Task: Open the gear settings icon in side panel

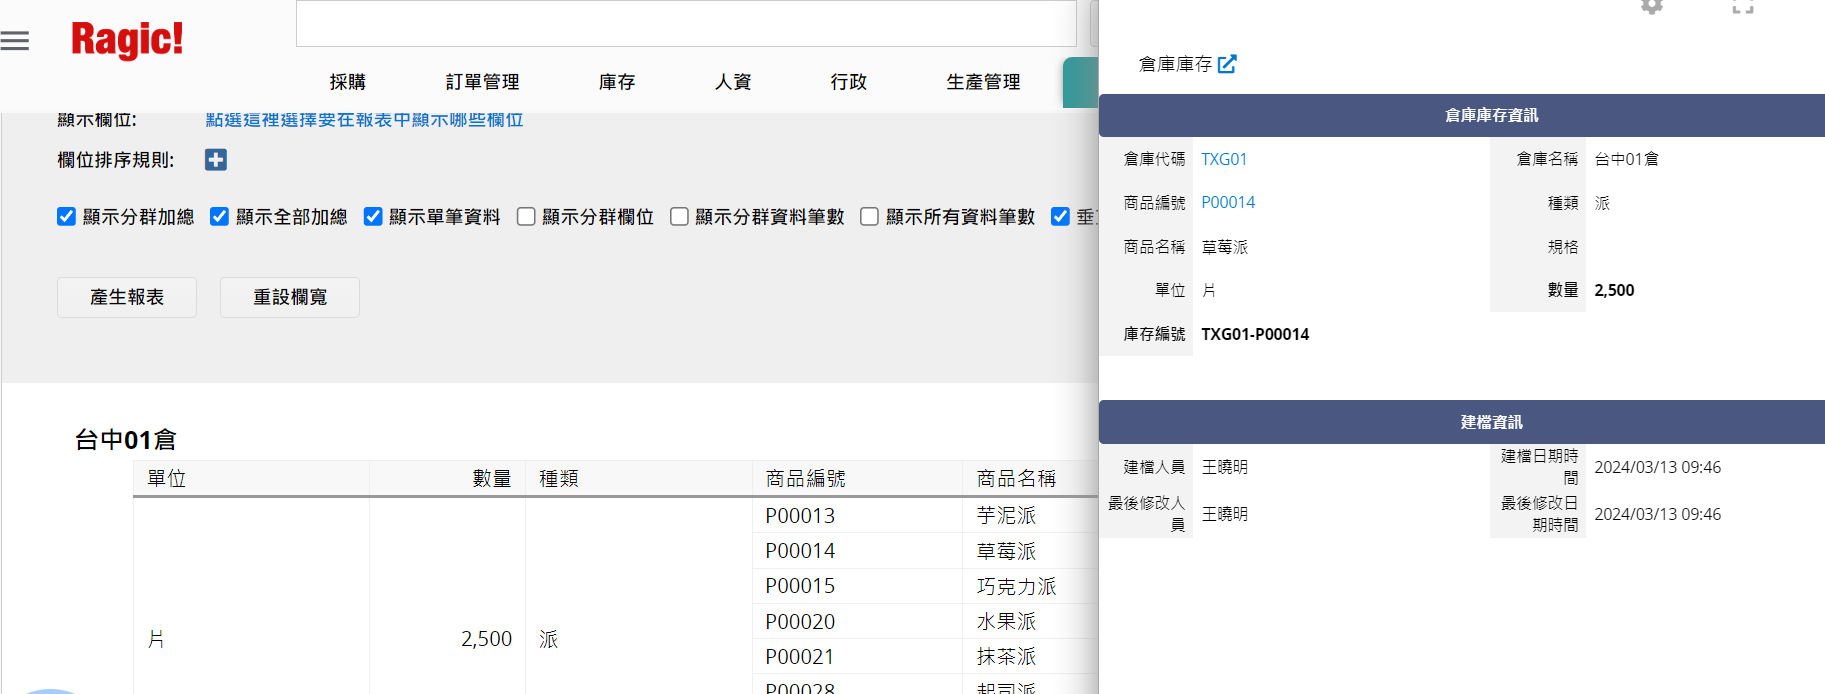Action: (x=1652, y=7)
